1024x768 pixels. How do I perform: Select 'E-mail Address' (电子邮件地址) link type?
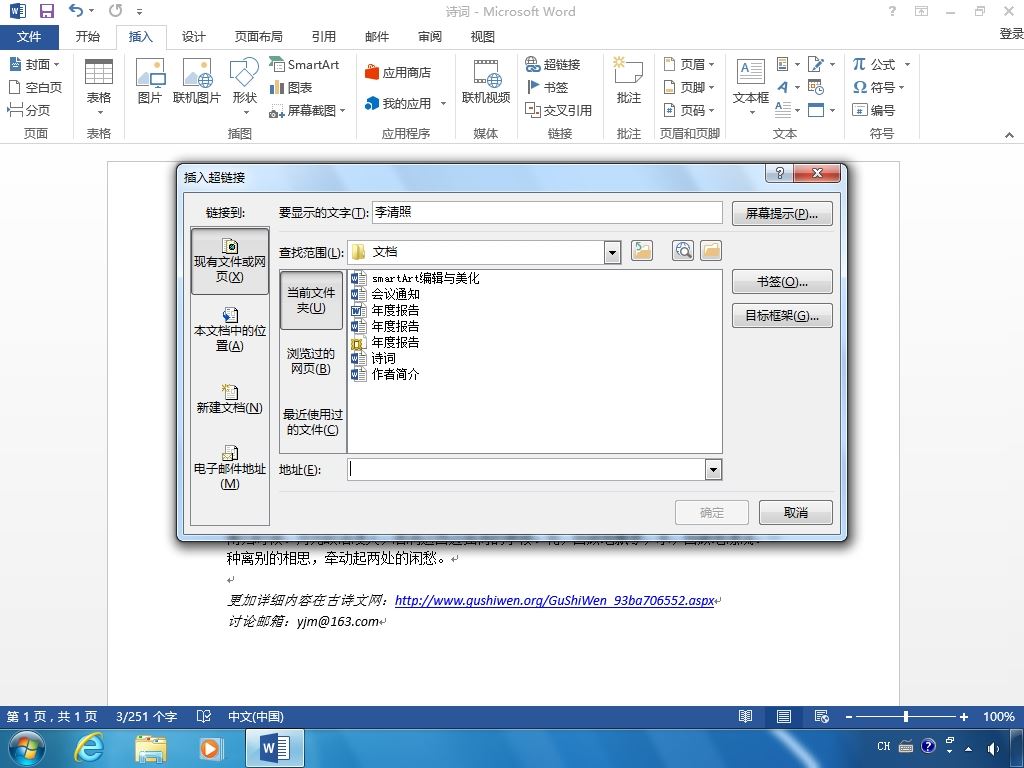coord(230,468)
